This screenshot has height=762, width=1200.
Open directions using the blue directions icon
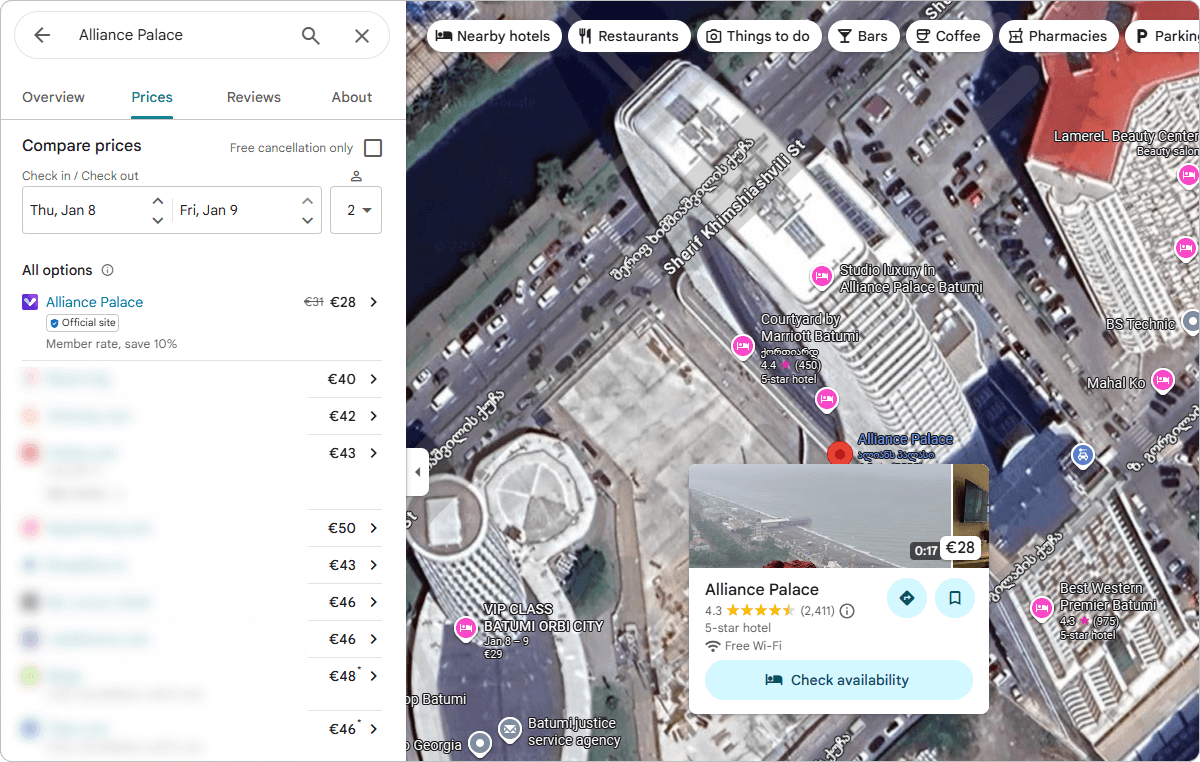[907, 597]
